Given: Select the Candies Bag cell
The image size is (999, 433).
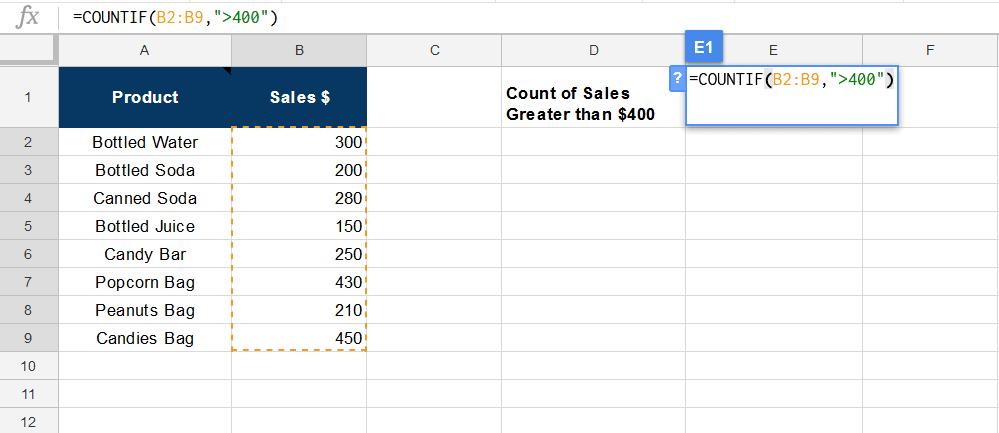Looking at the screenshot, I should [x=145, y=338].
